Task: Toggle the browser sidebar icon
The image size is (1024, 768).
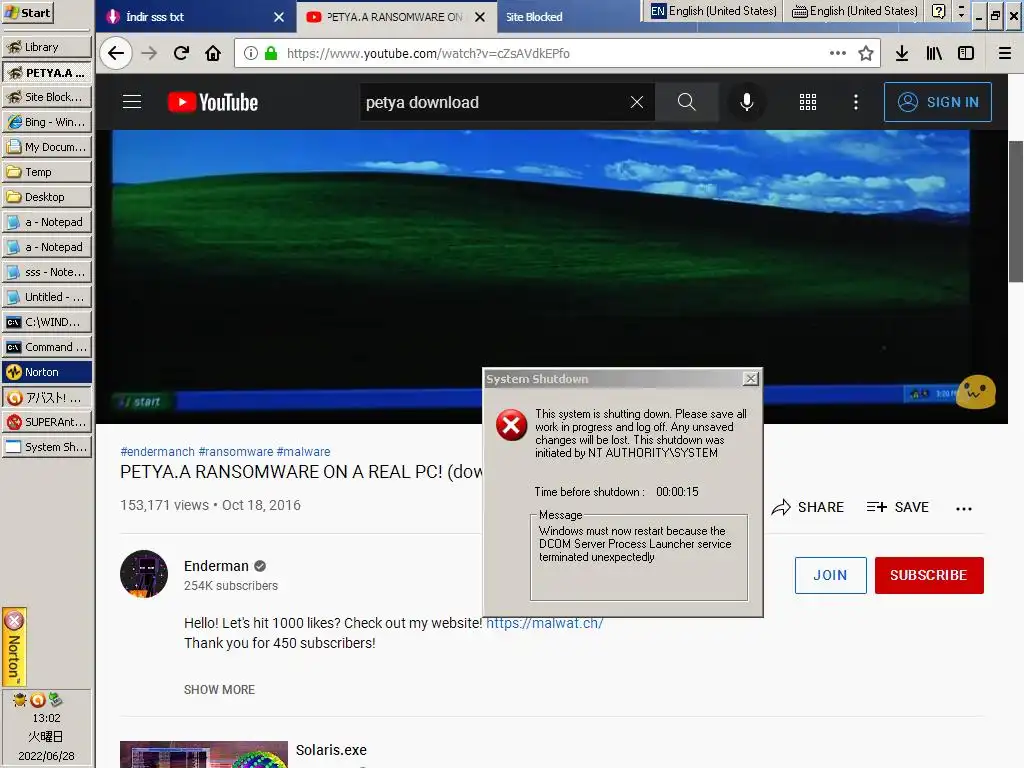Action: pyautogui.click(x=966, y=54)
